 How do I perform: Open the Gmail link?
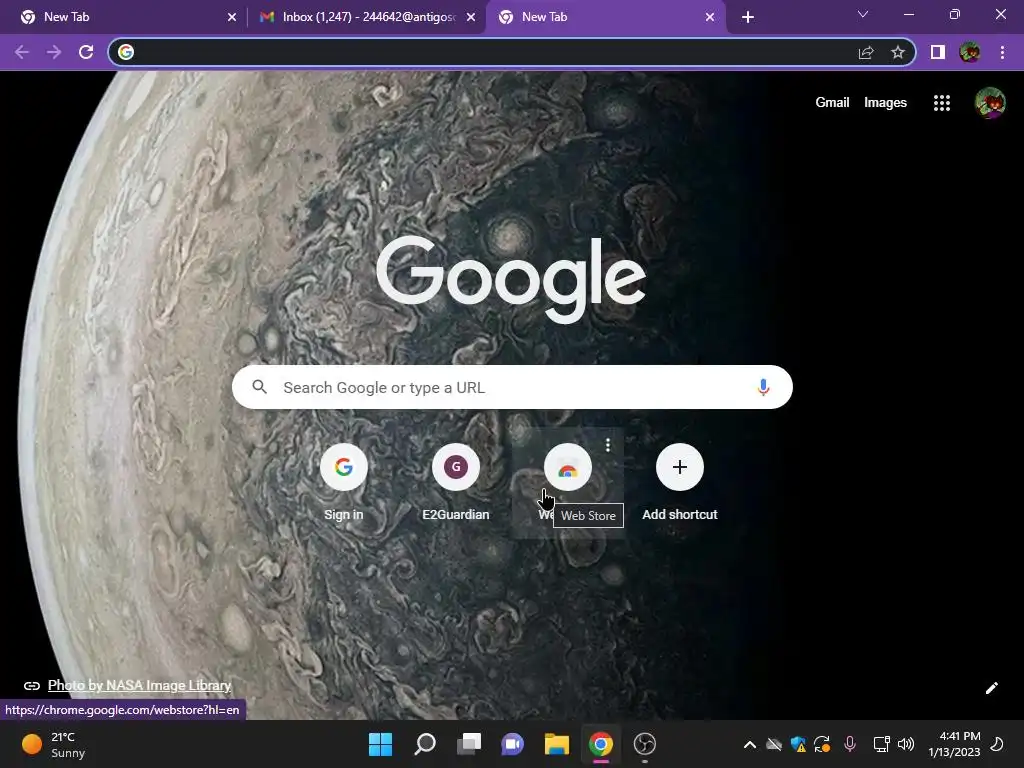832,103
